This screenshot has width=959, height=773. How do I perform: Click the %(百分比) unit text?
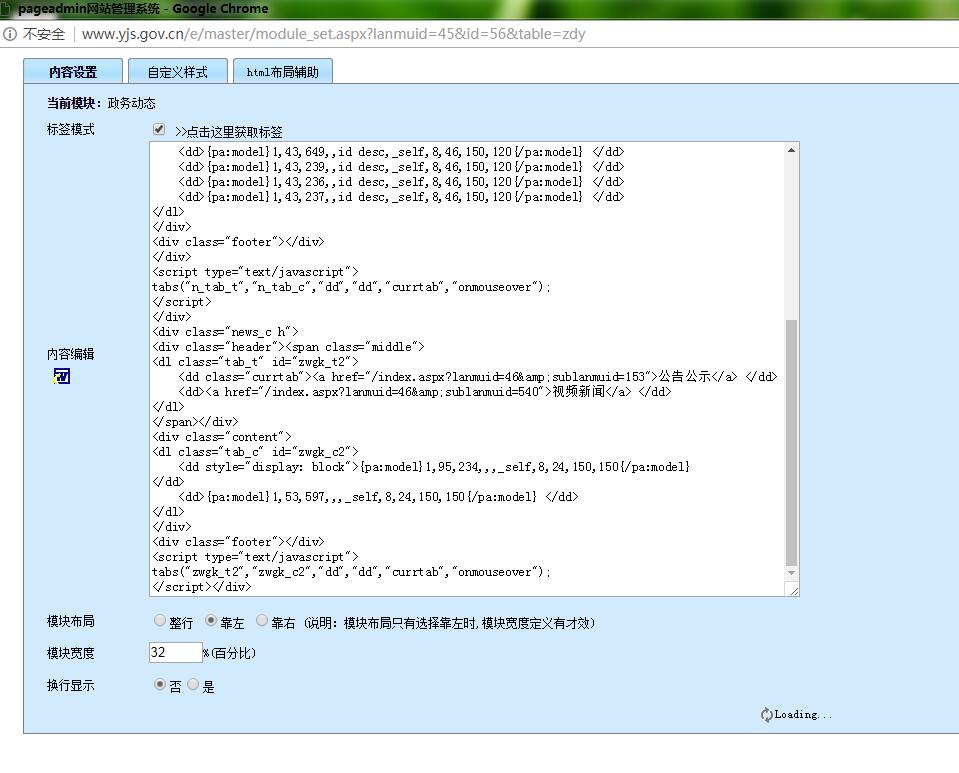(x=229, y=653)
